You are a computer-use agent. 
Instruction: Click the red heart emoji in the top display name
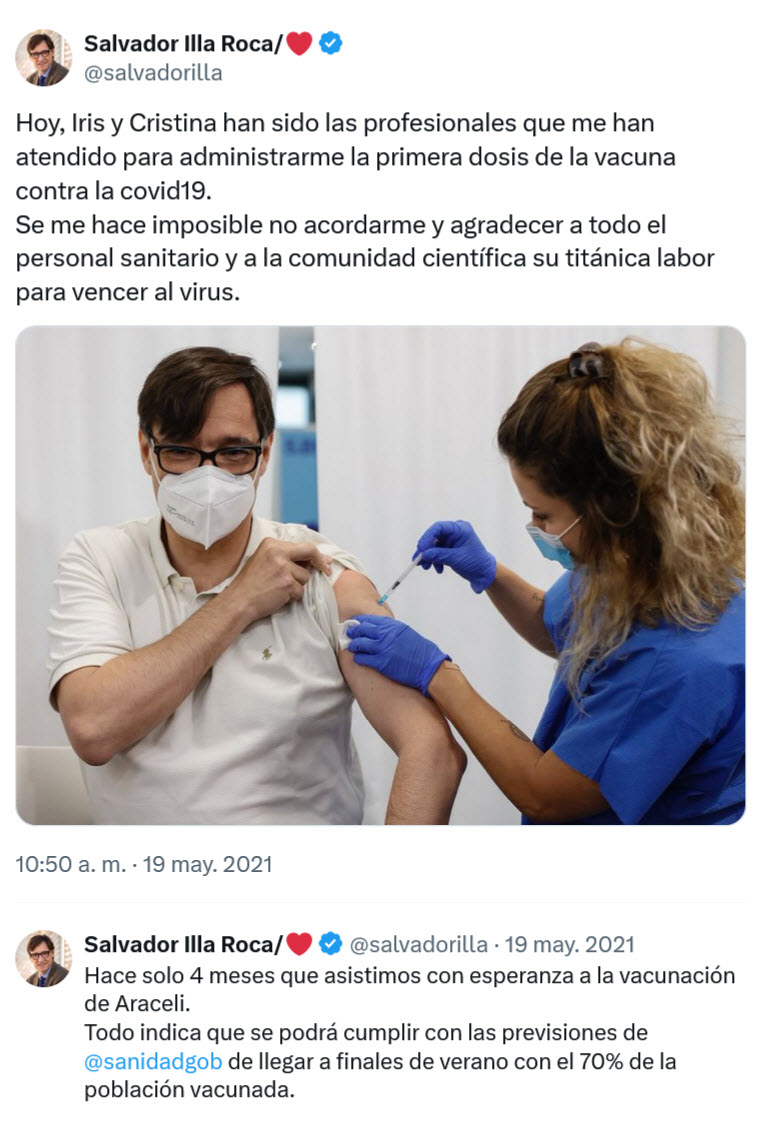pos(299,44)
